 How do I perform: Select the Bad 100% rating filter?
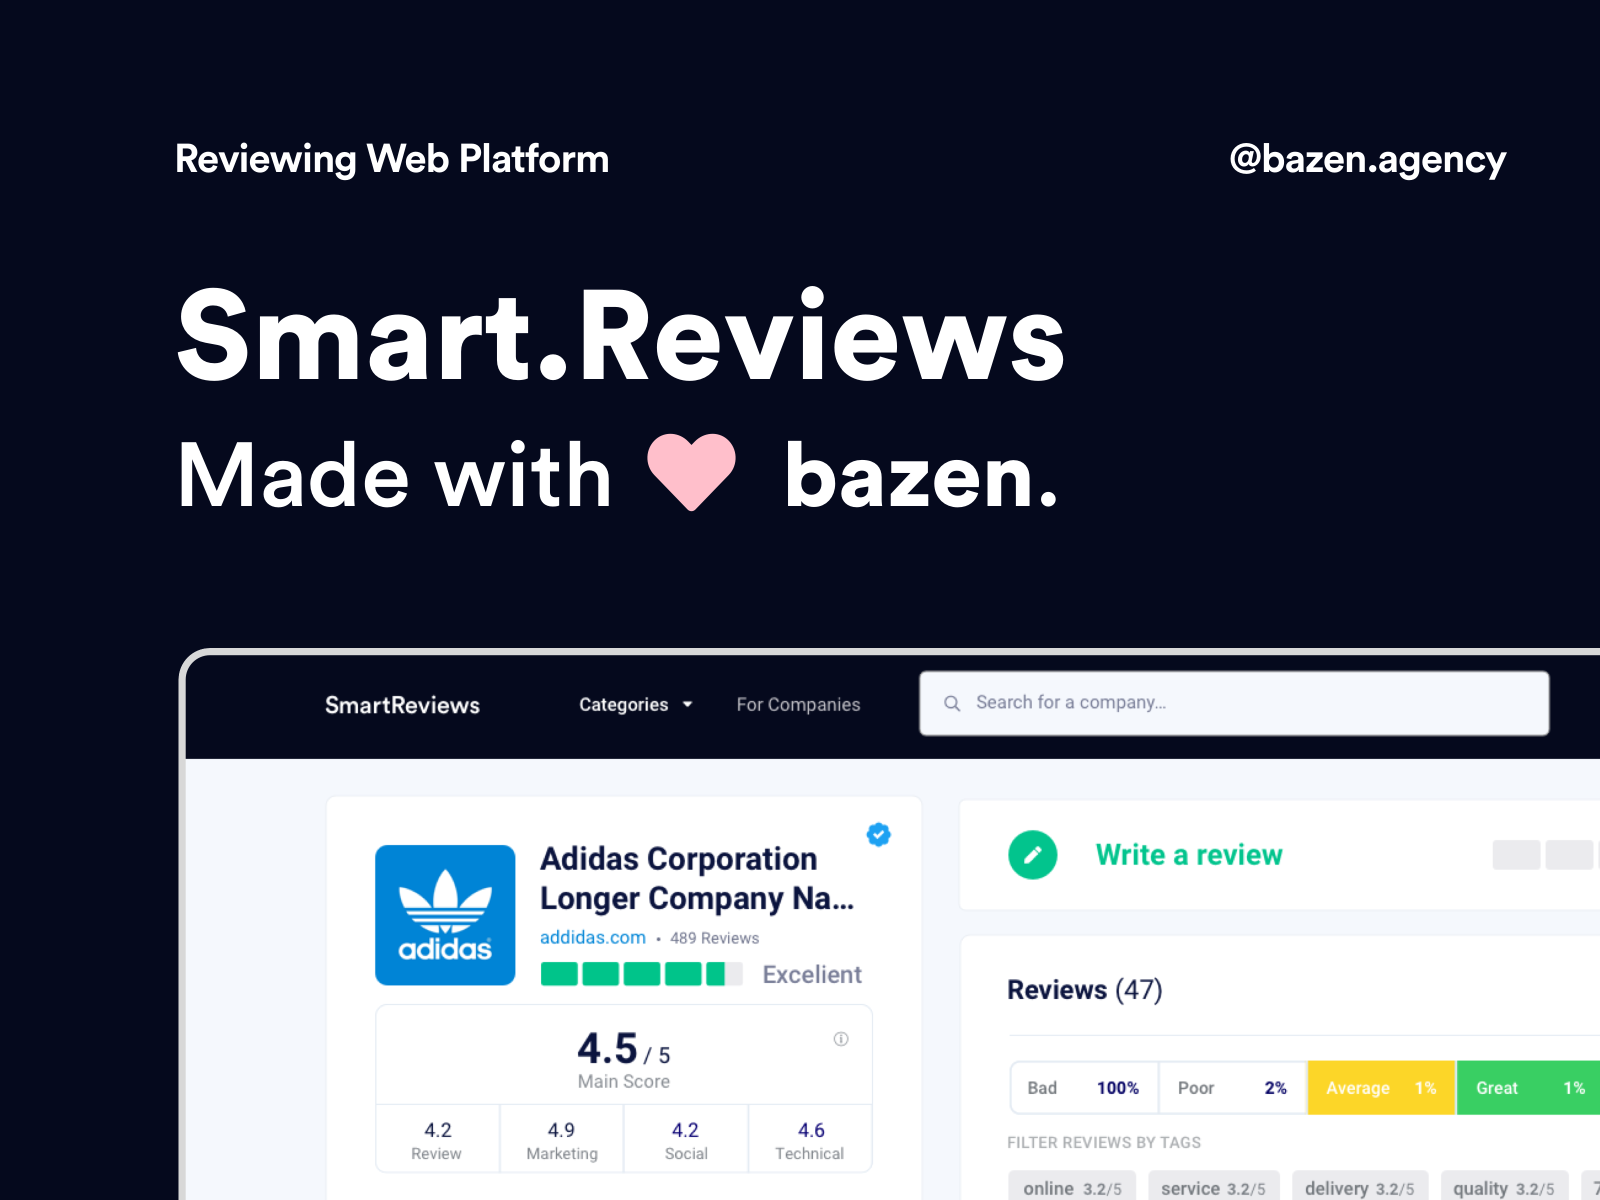pyautogui.click(x=1084, y=1088)
